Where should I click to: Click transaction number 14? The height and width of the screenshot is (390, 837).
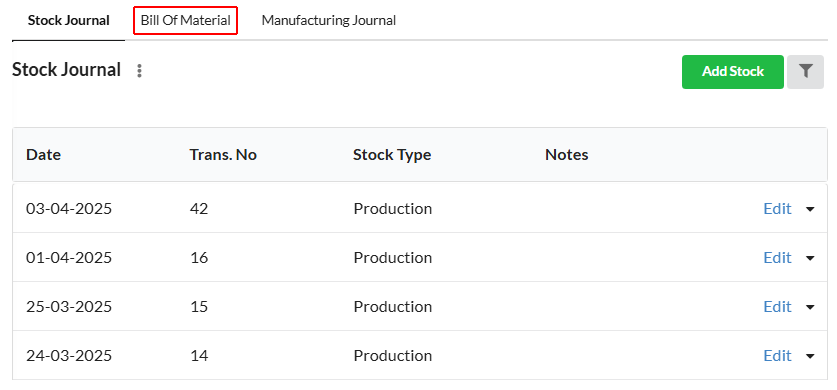coord(199,356)
